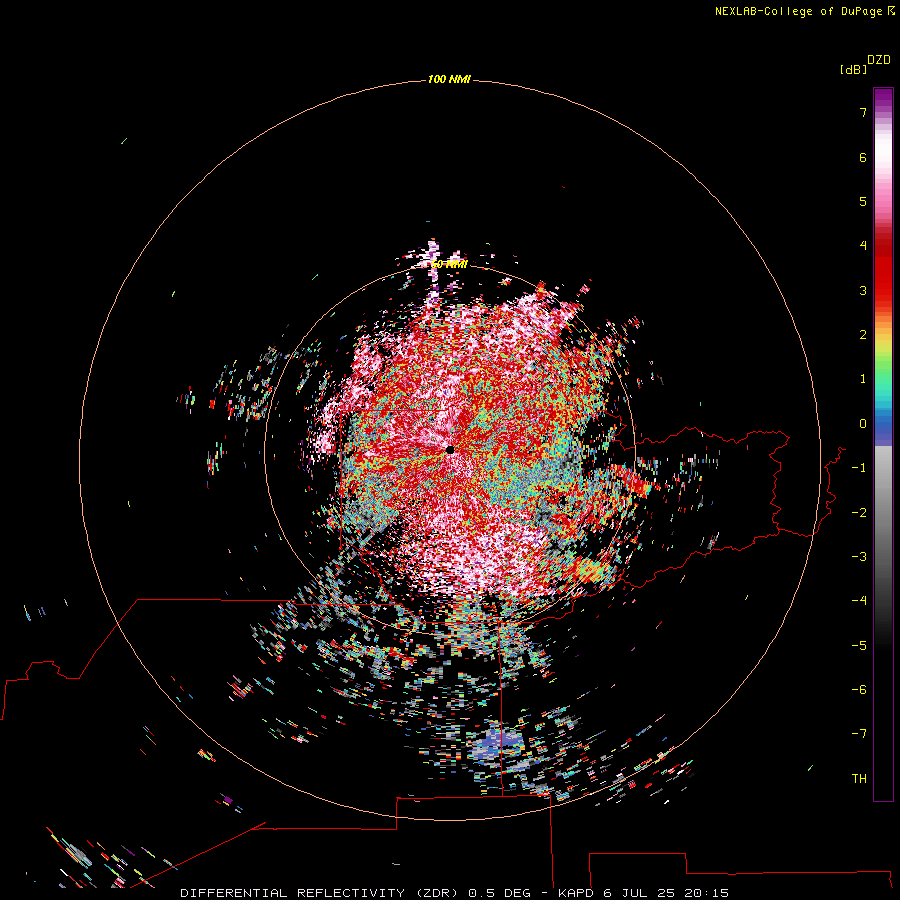Click the DZD product label above scale
The width and height of the screenshot is (900, 900).
point(879,60)
